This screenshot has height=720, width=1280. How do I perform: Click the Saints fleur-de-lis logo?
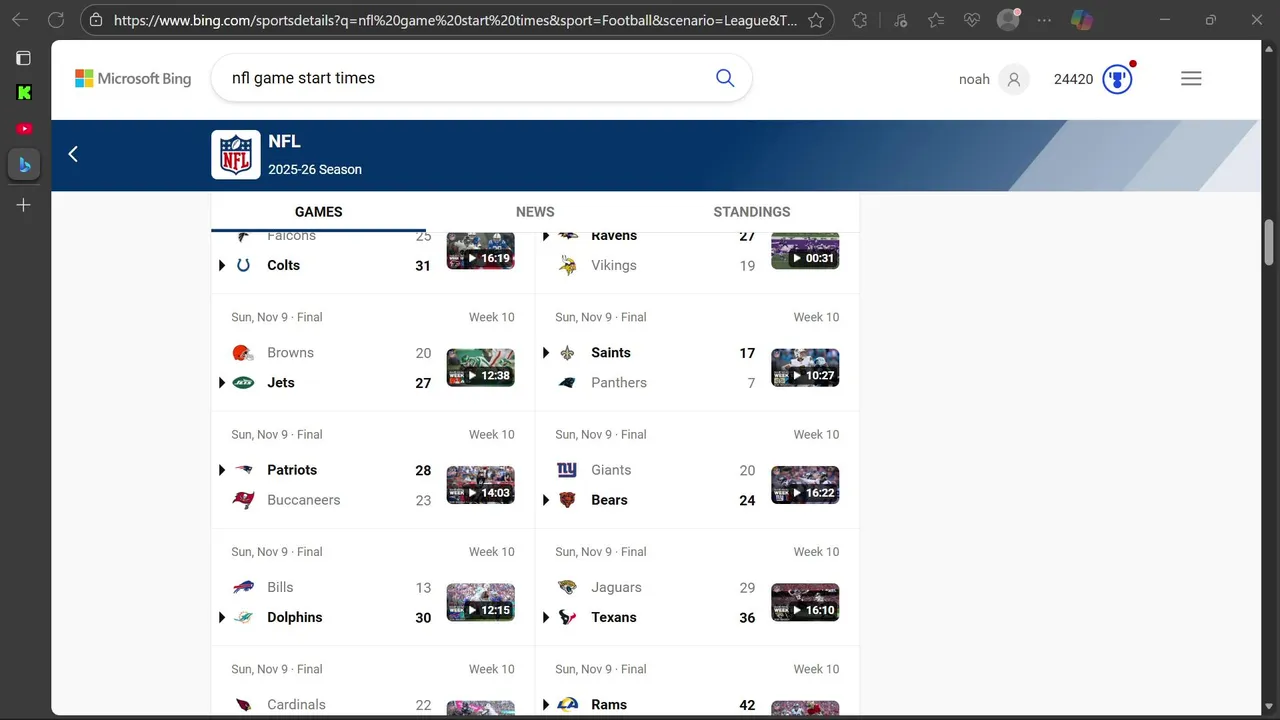tap(567, 353)
